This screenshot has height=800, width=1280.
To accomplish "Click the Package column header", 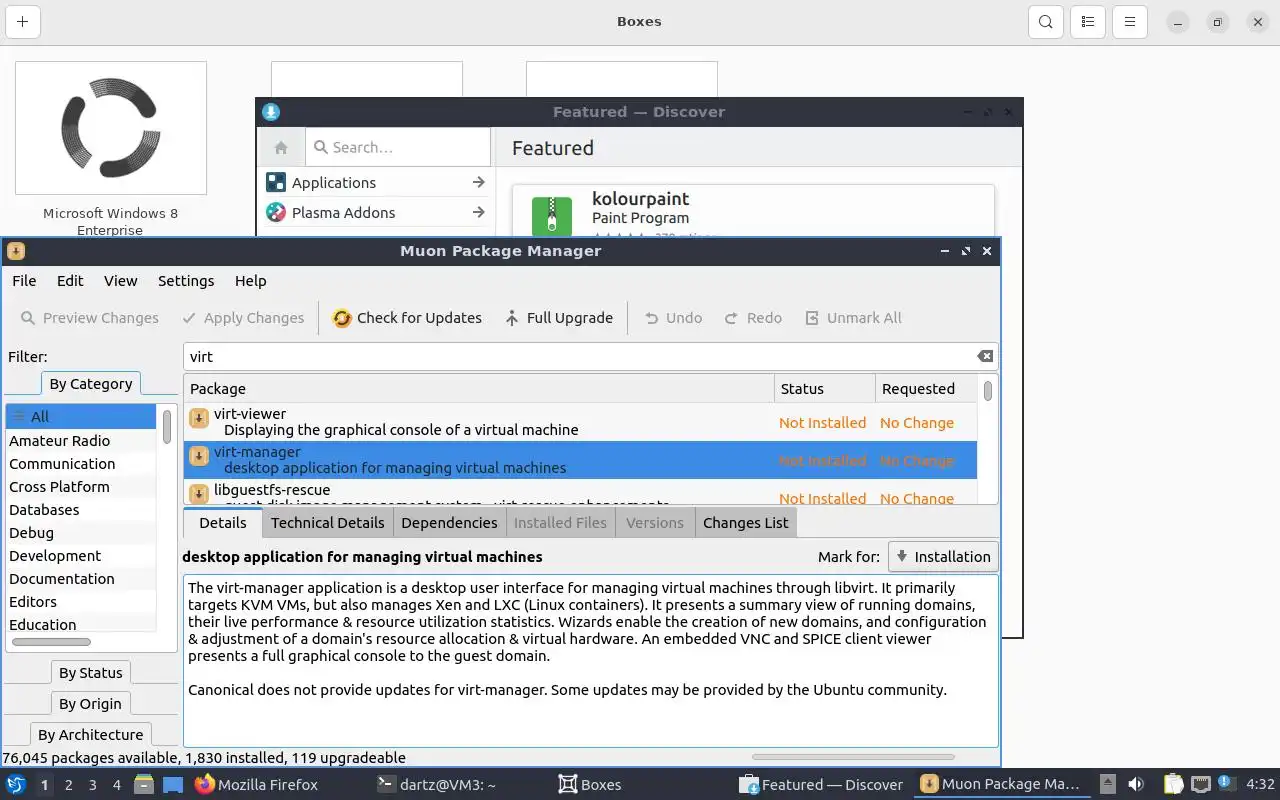I will 479,389.
